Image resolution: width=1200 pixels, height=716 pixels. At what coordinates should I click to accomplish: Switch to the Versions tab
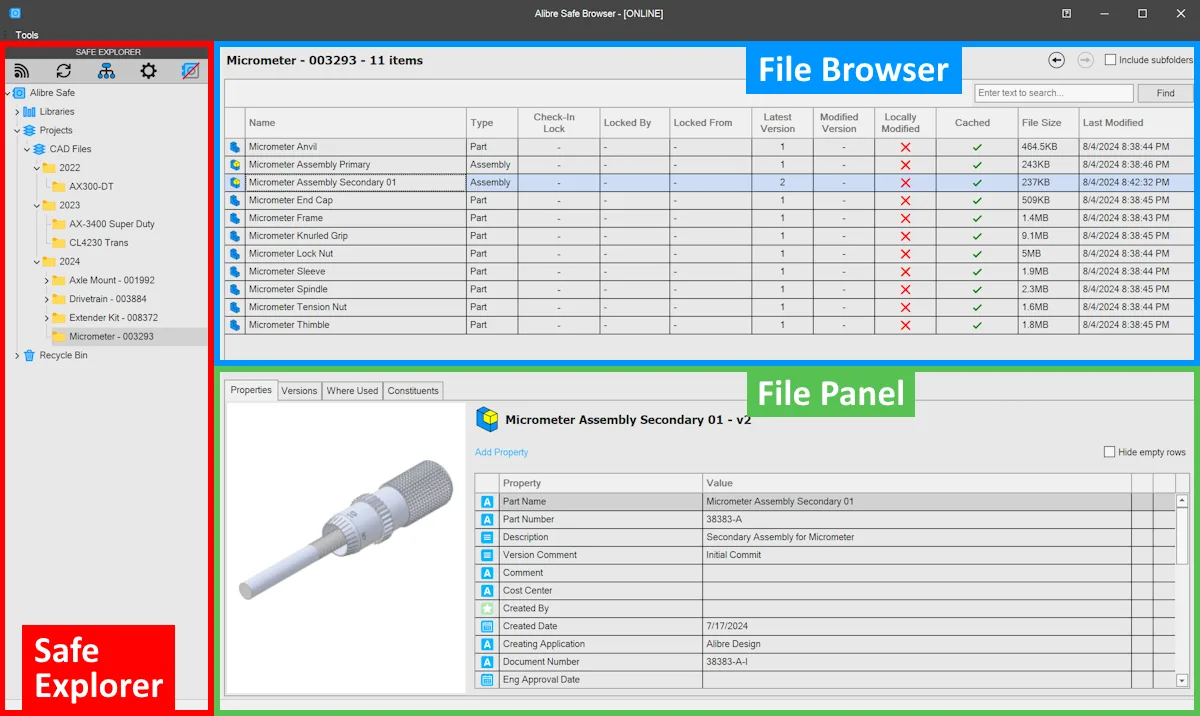point(299,391)
